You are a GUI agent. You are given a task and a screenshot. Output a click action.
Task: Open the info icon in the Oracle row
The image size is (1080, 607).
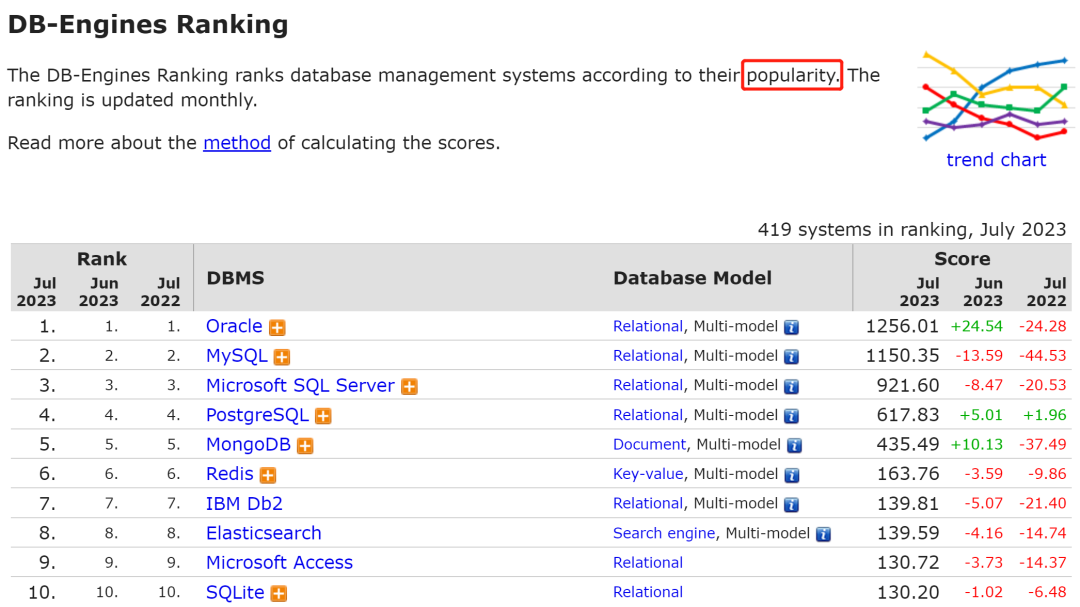pyautogui.click(x=791, y=327)
